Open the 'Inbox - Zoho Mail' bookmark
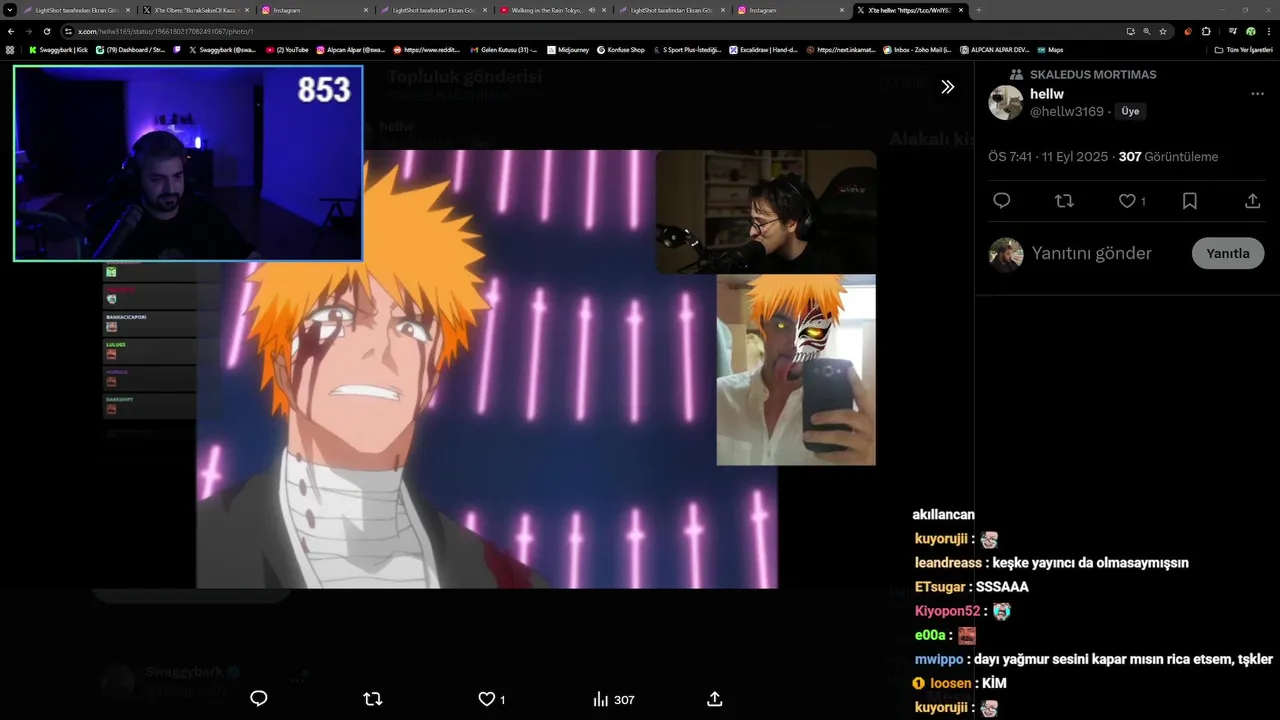Image resolution: width=1280 pixels, height=720 pixels. (x=917, y=49)
